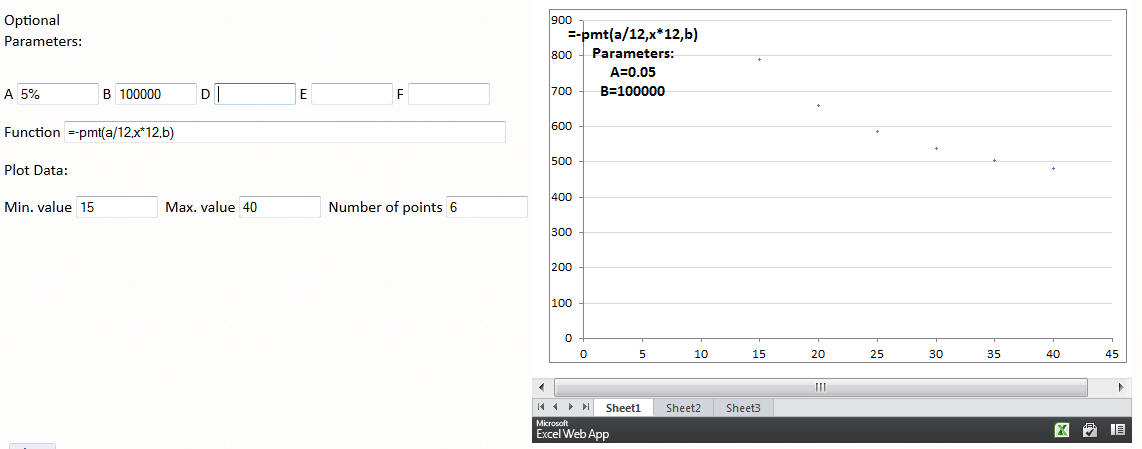Focus the parameter B field with 100000
This screenshot has width=1142, height=449.
(x=155, y=94)
